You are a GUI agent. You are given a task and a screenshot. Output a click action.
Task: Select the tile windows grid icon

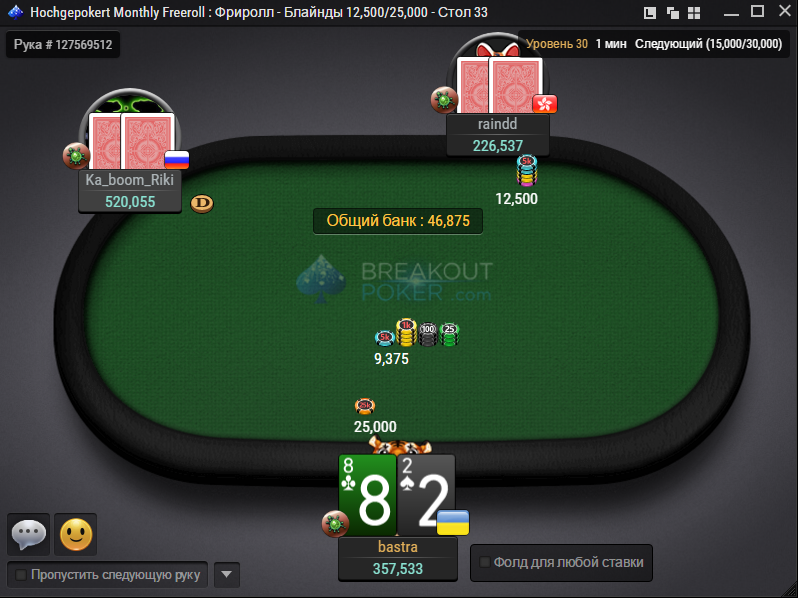tap(694, 13)
